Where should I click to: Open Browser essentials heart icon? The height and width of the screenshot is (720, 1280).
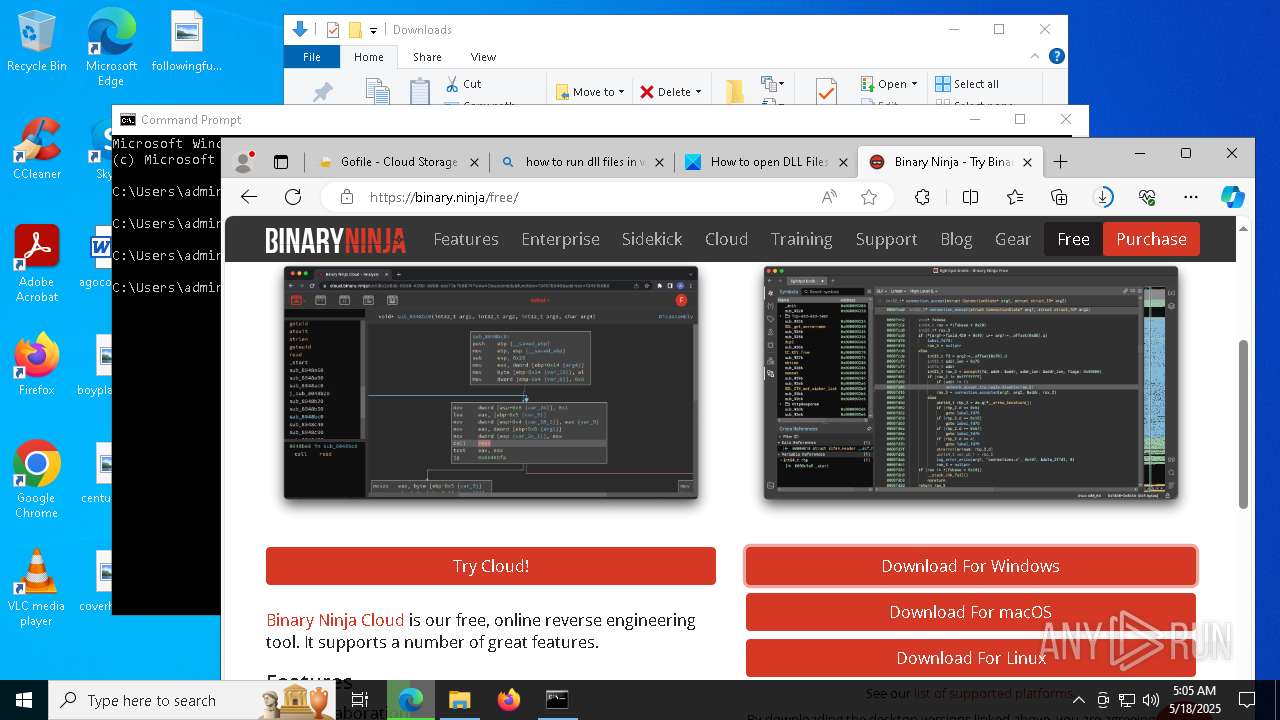(1147, 197)
